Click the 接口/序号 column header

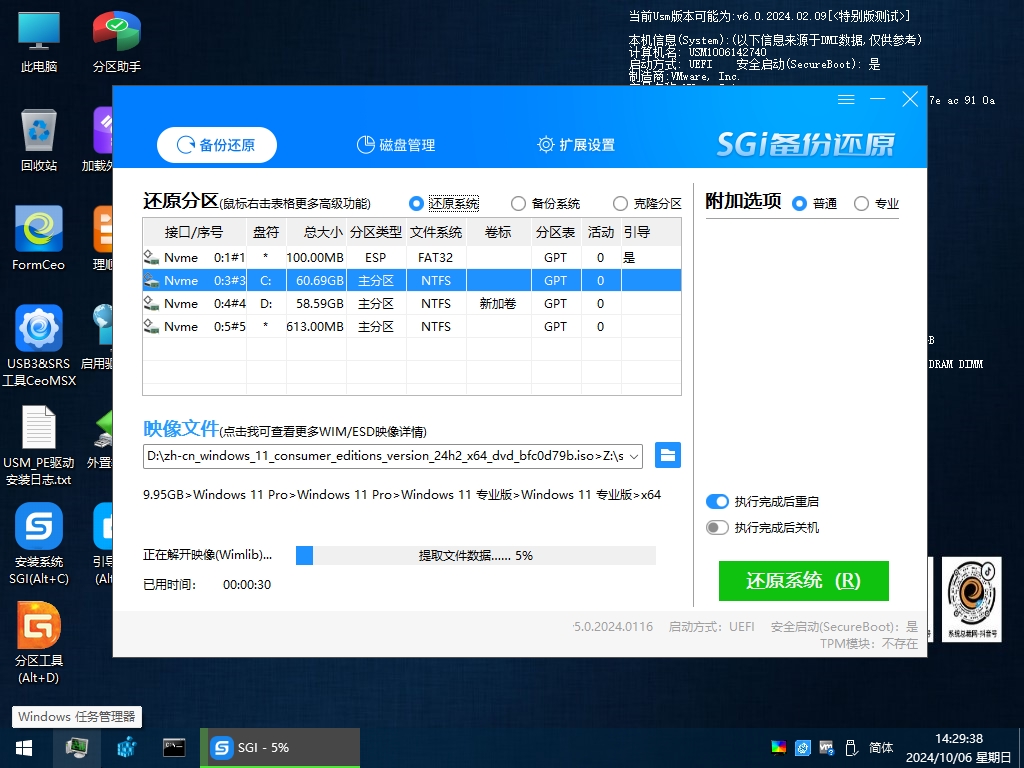pos(194,232)
